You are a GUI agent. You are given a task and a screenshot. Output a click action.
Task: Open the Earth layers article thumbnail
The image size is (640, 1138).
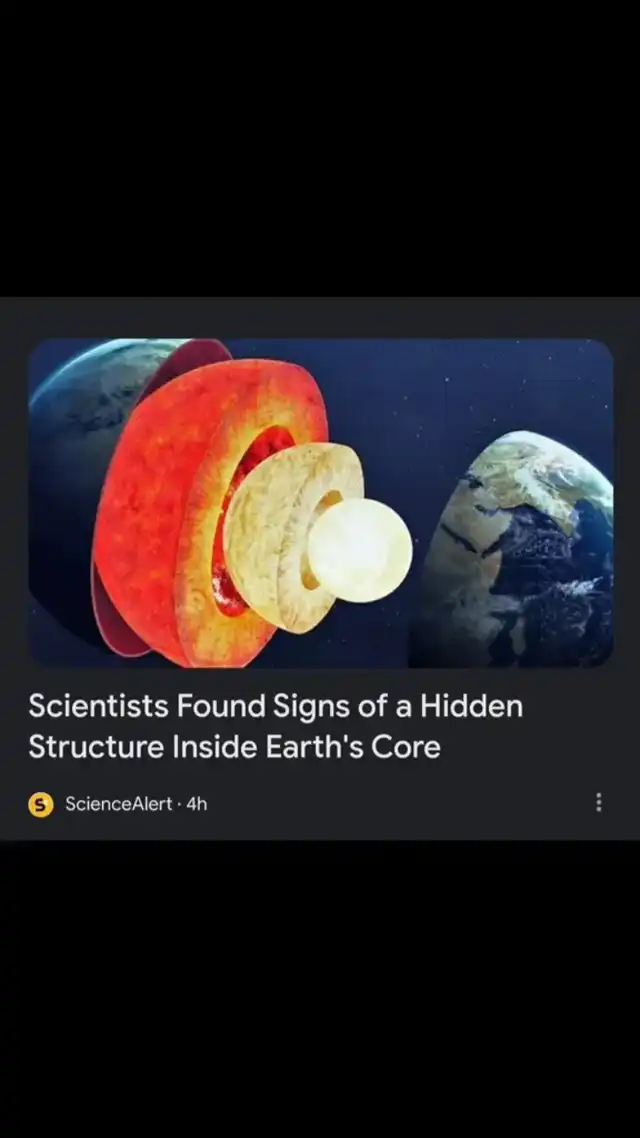pos(320,502)
